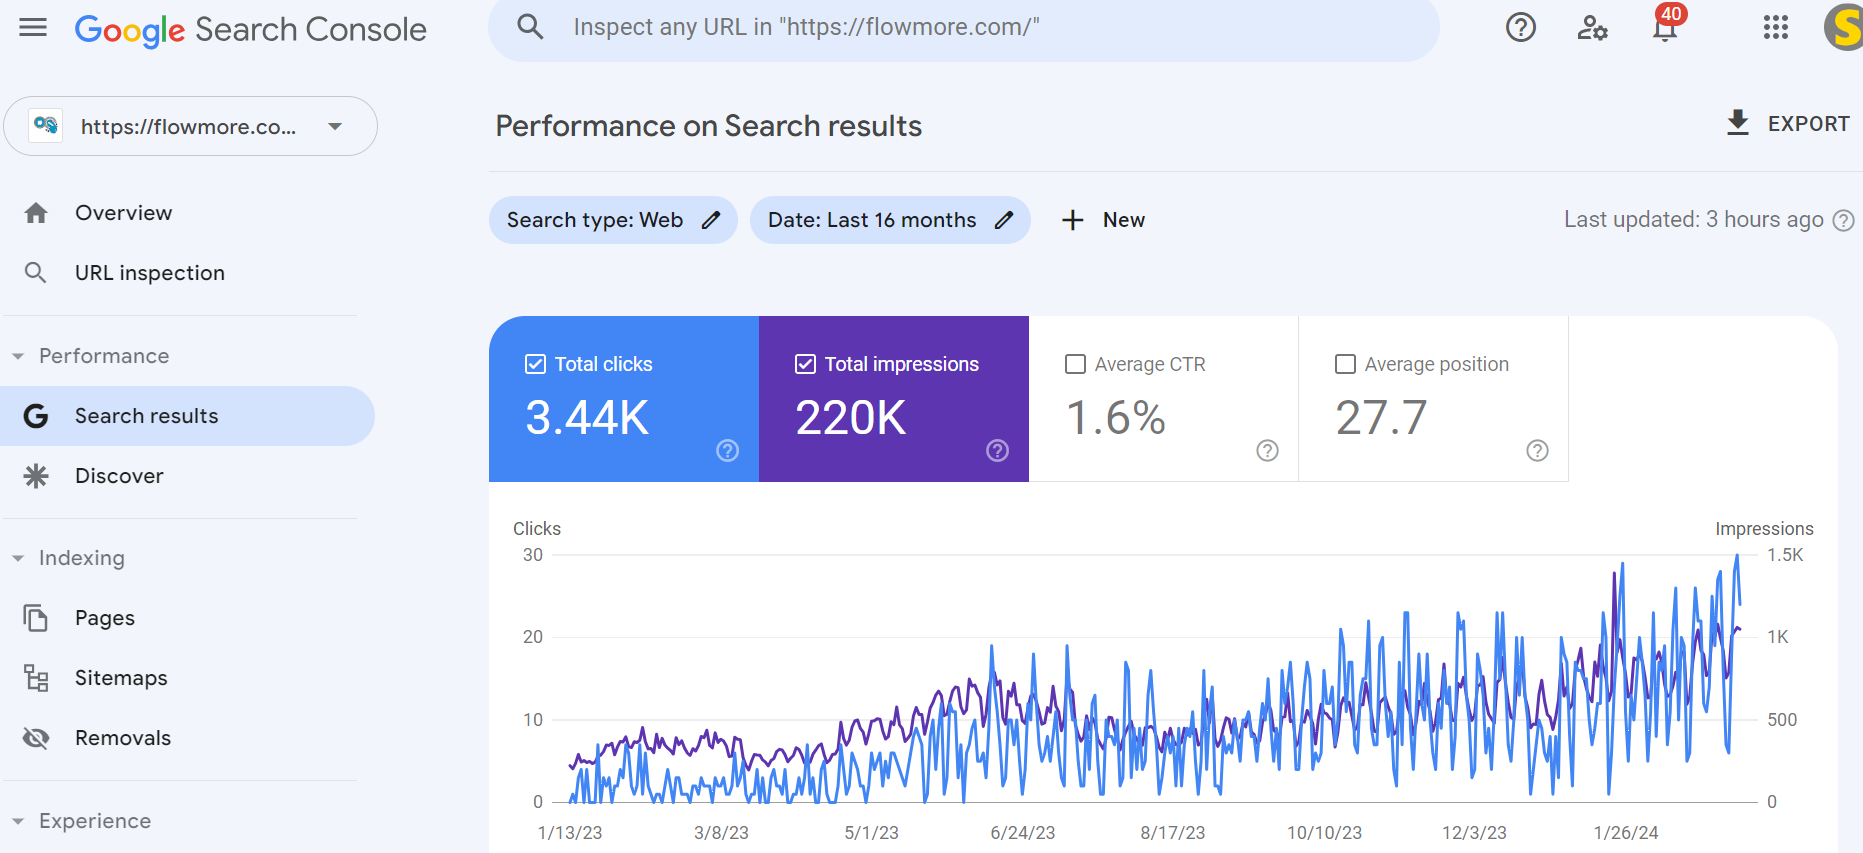Click the 1/13/23 date label on chart

pos(570,833)
